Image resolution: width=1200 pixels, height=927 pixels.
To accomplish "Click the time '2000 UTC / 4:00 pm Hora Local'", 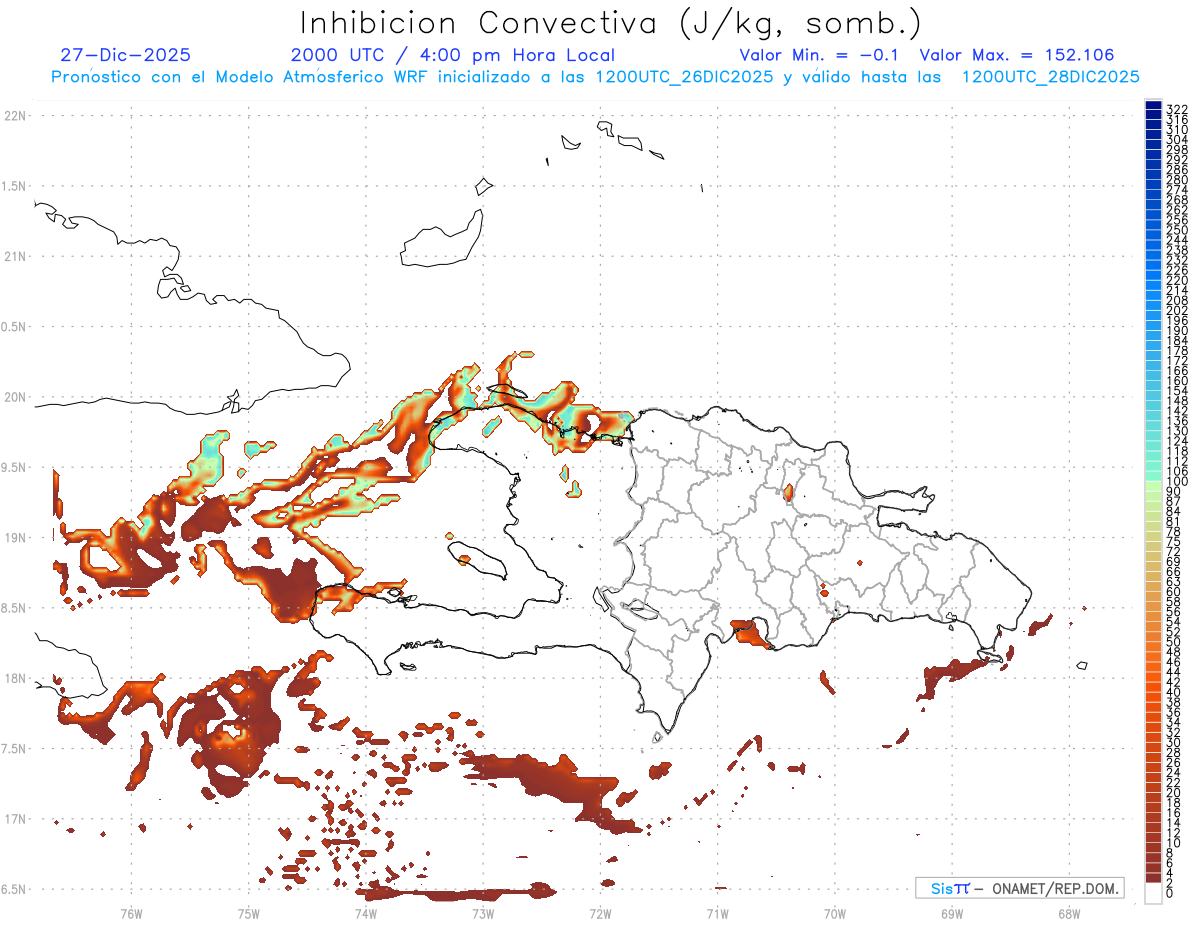I will [x=452, y=55].
